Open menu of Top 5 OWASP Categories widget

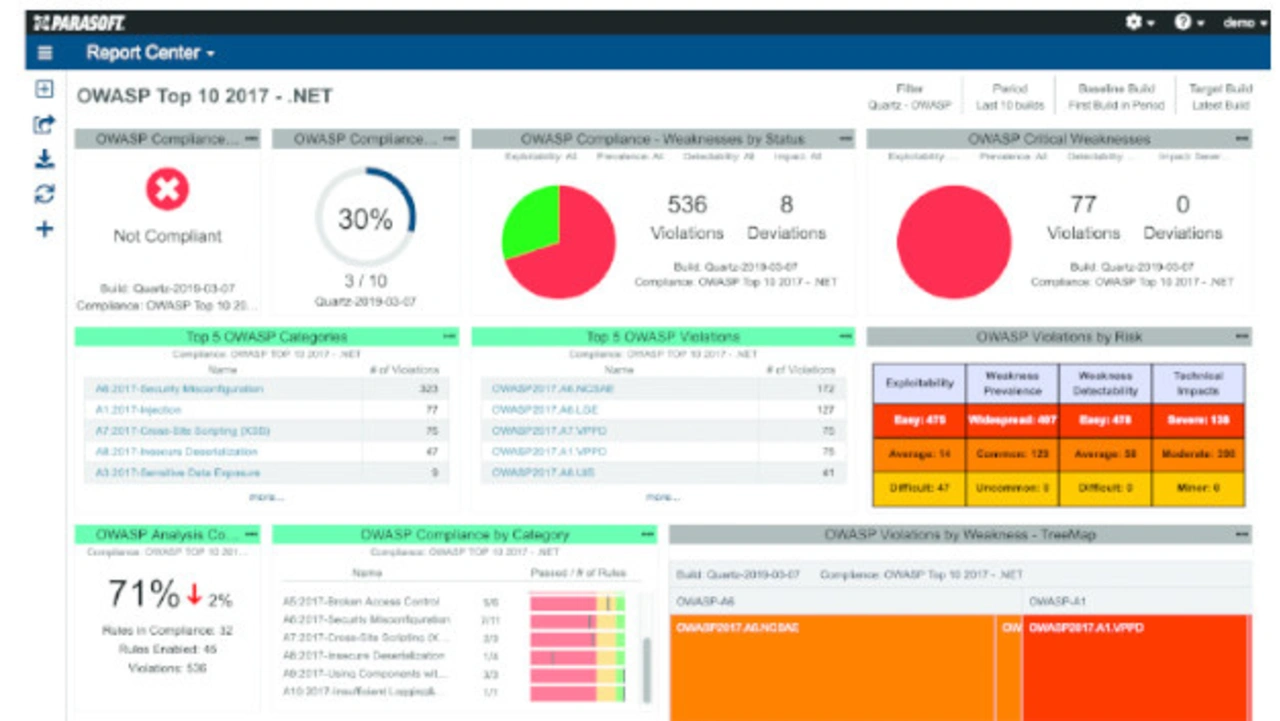449,337
